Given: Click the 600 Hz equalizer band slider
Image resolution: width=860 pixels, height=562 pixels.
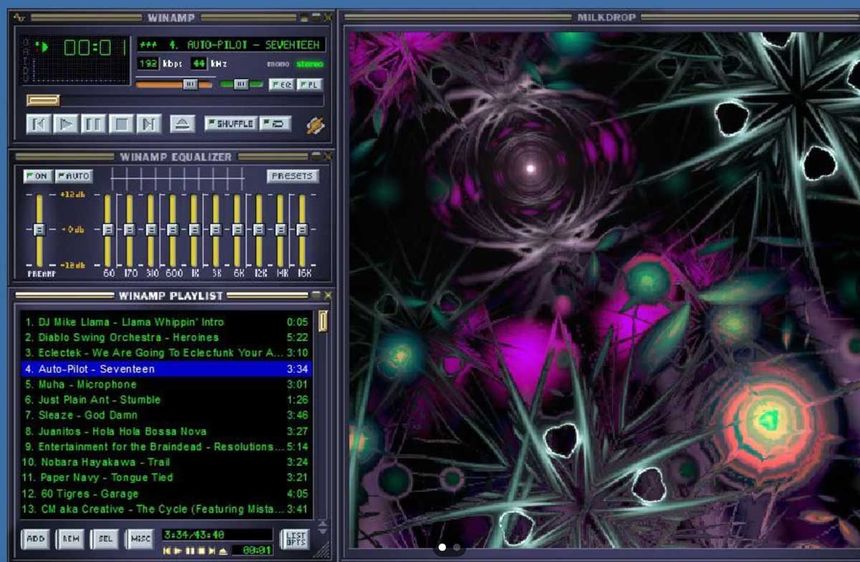Looking at the screenshot, I should click(172, 230).
